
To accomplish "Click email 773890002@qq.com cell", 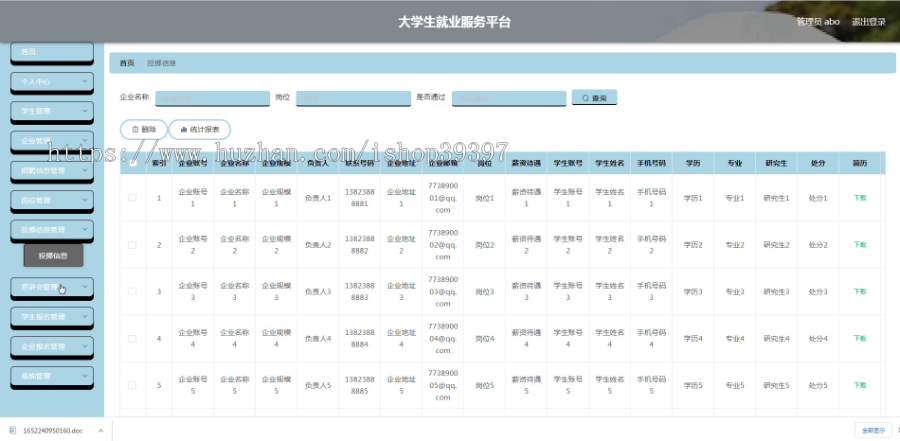I will pyautogui.click(x=443, y=245).
